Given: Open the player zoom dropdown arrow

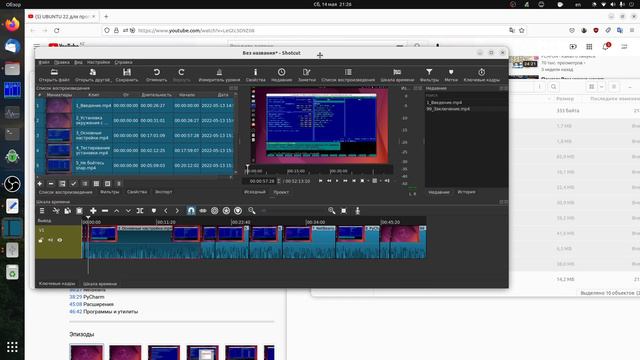Looking at the screenshot, I should tap(368, 181).
